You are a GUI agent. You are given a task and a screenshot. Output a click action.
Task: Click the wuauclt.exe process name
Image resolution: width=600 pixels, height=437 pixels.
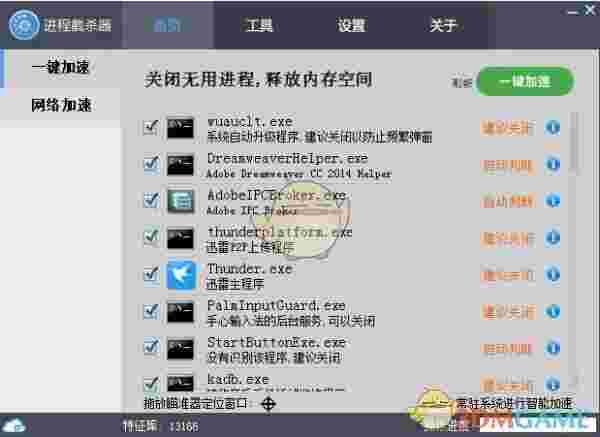[x=249, y=122]
